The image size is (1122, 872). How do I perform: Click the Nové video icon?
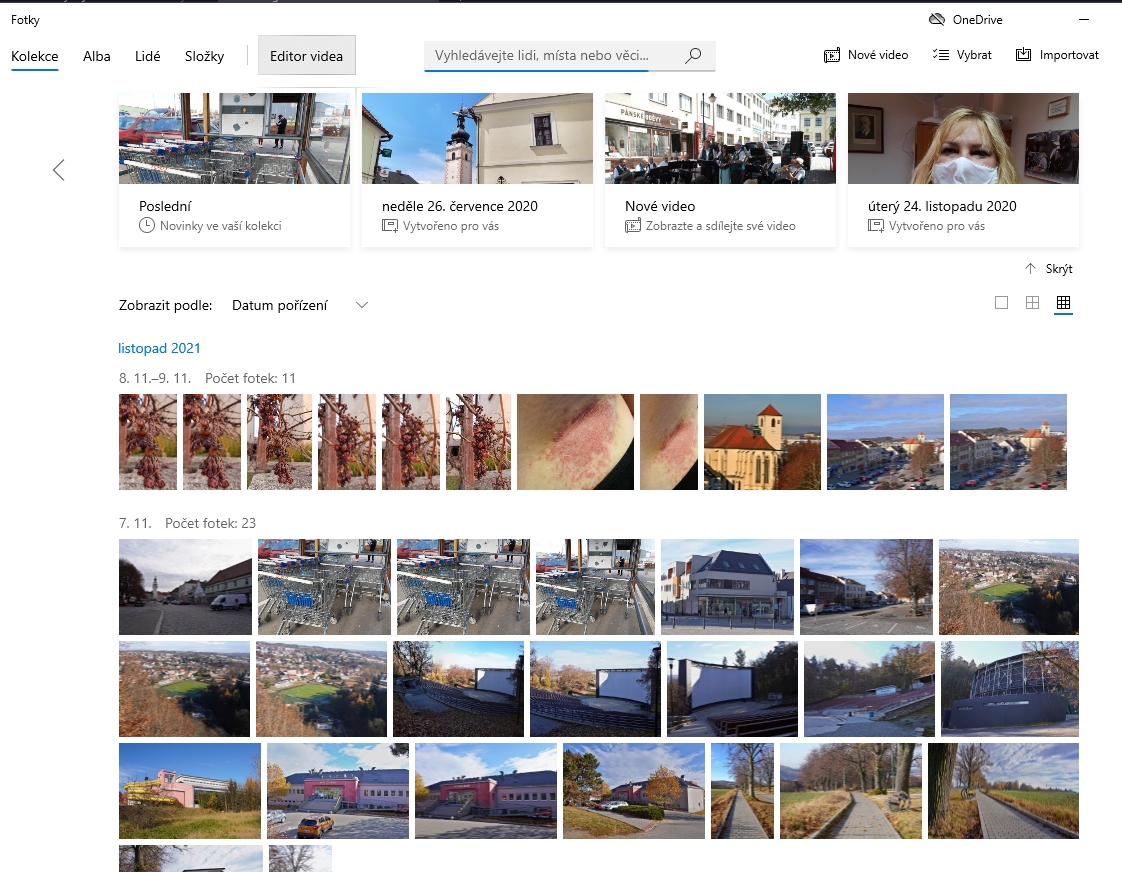(x=832, y=56)
